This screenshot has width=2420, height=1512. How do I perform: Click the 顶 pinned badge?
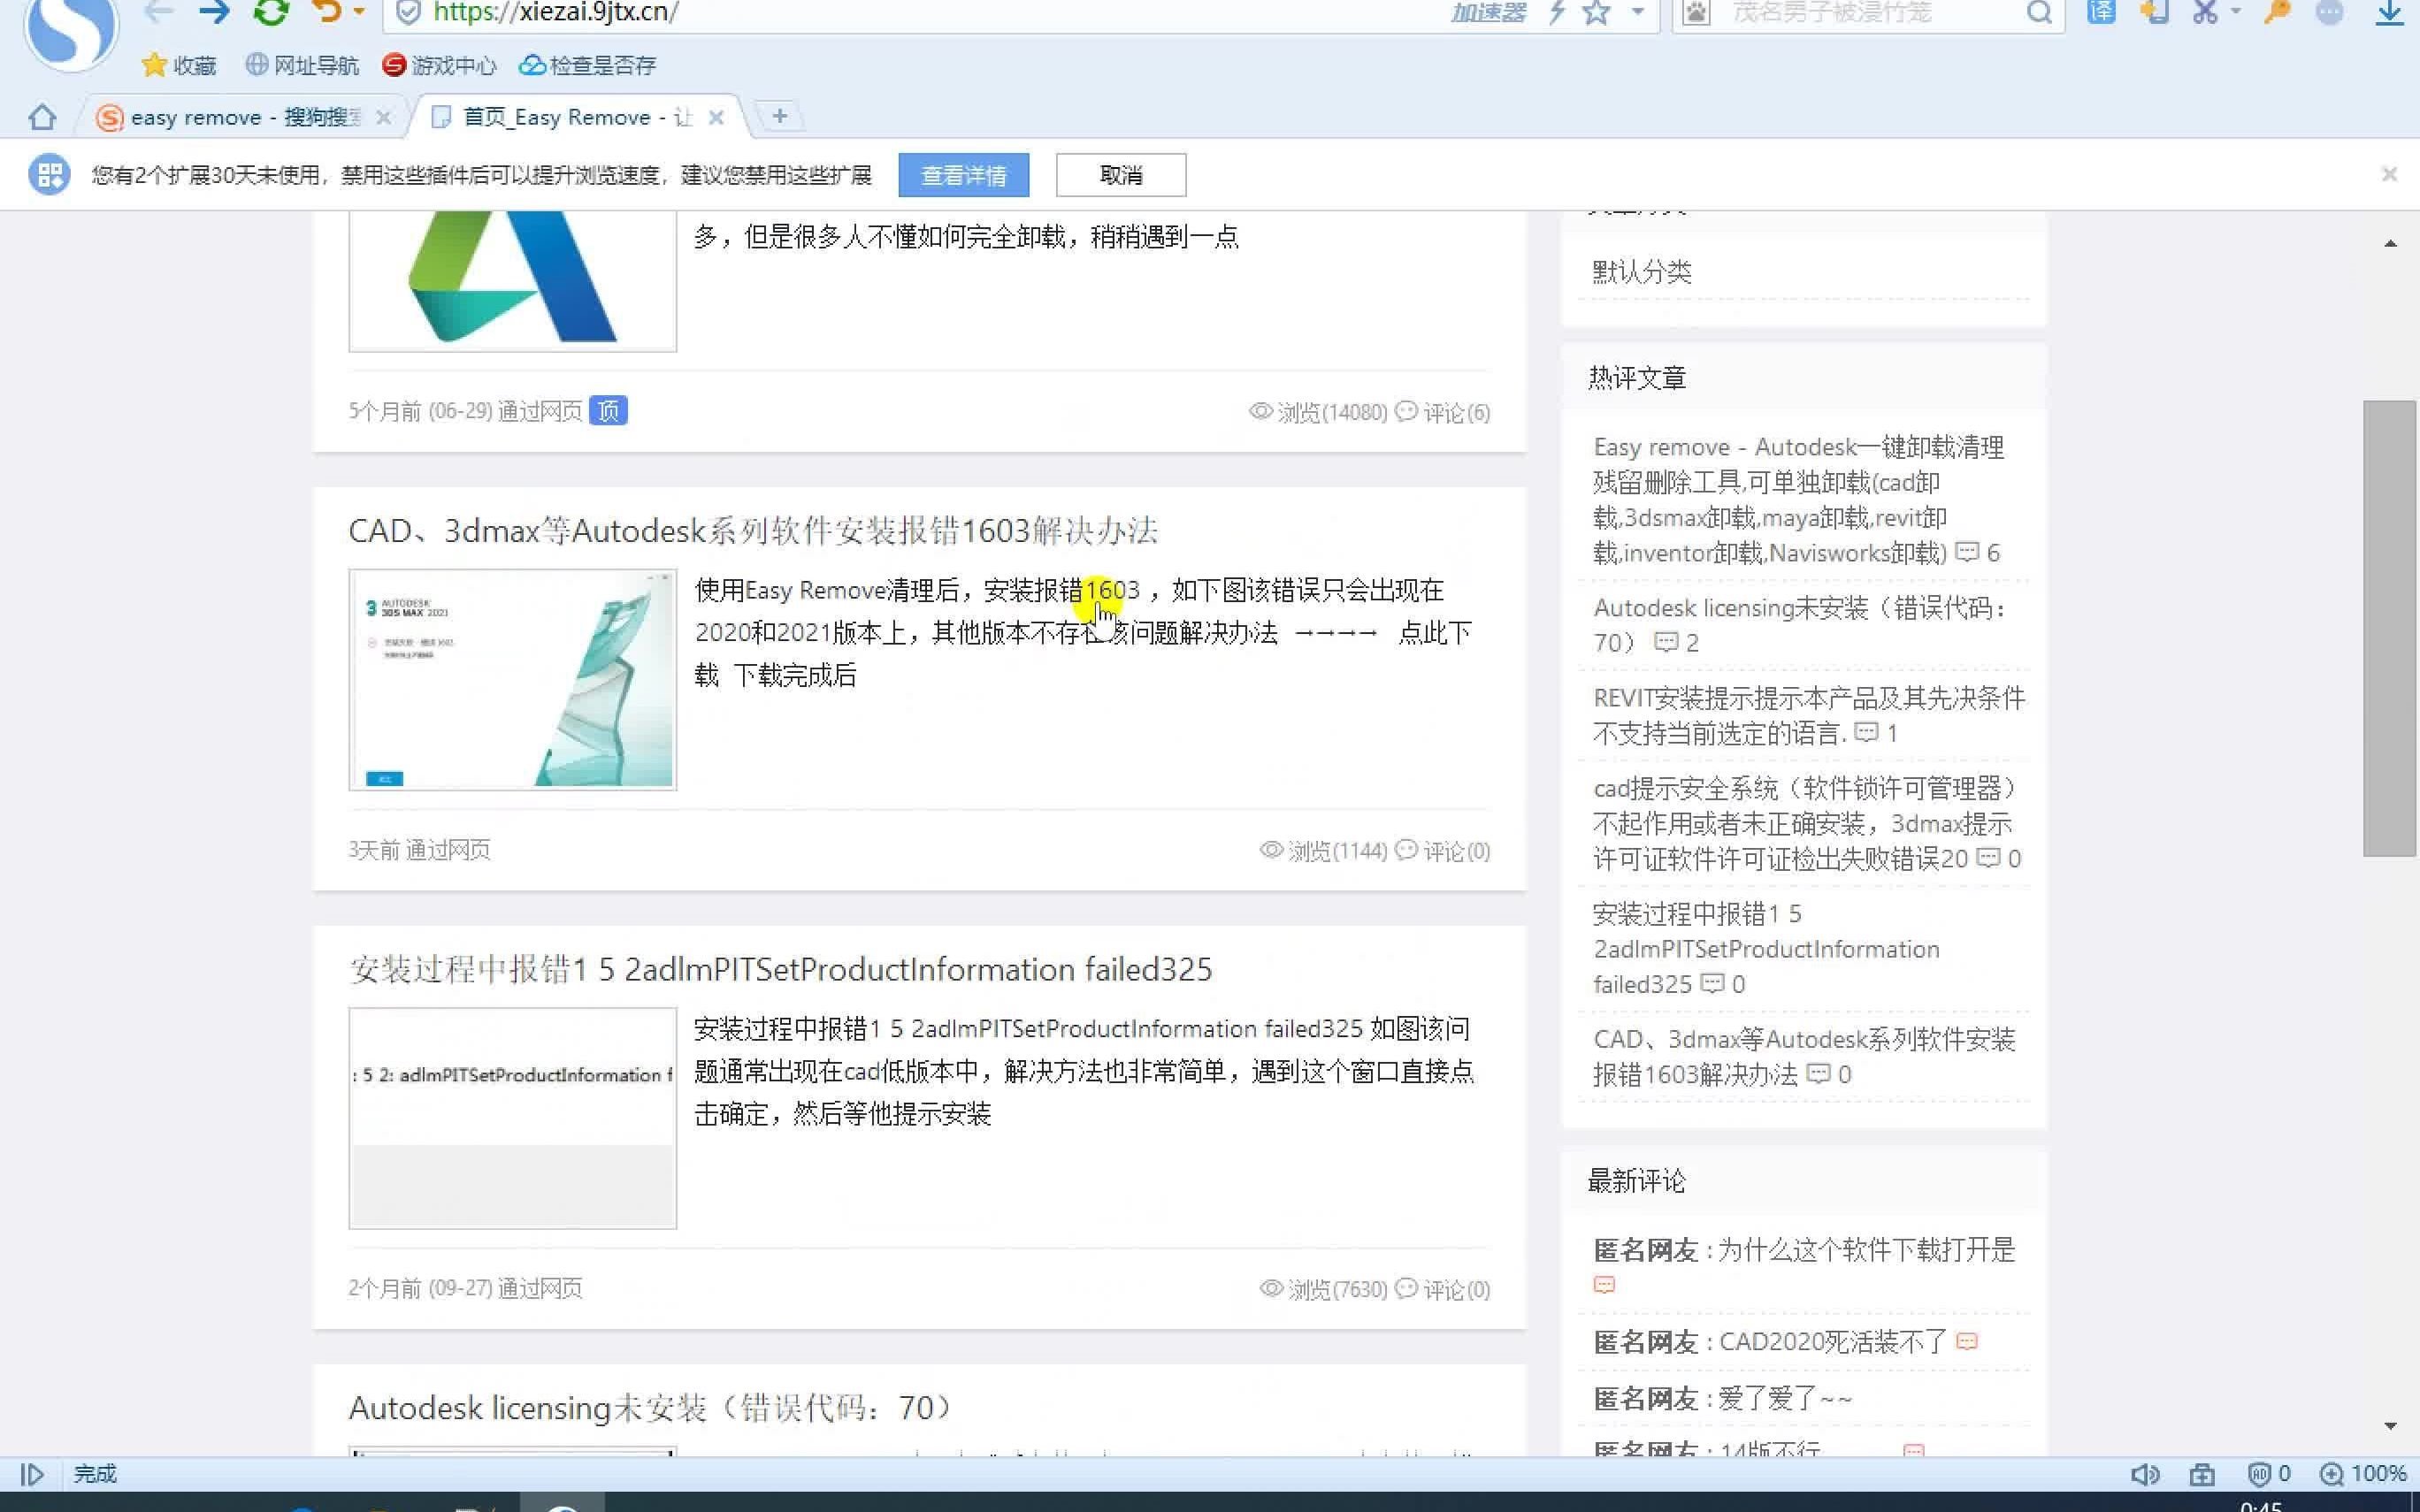[x=608, y=411]
